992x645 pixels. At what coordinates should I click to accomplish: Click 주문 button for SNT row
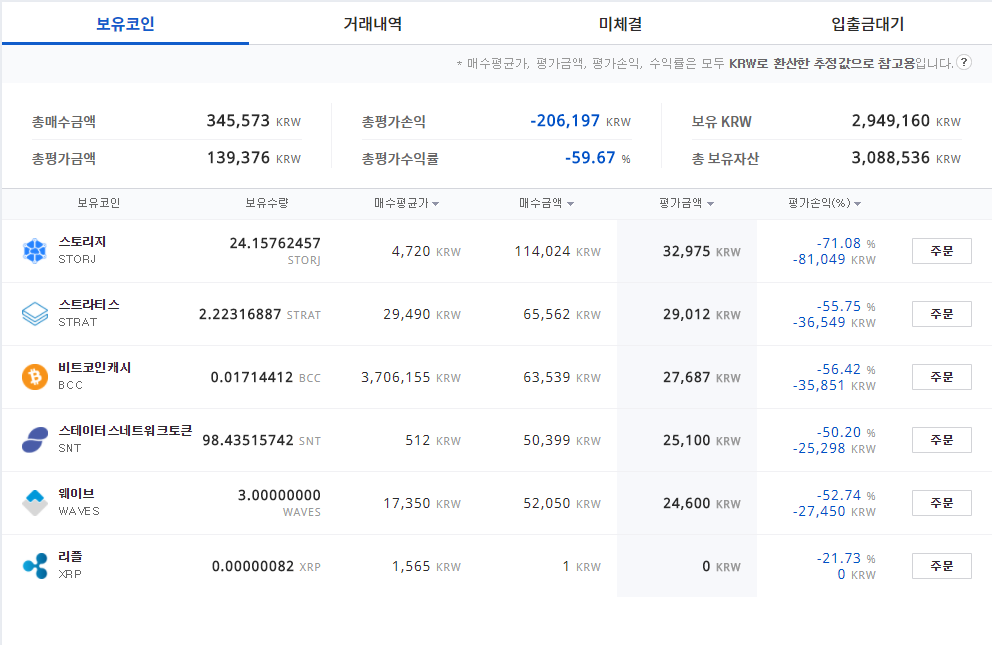941,440
